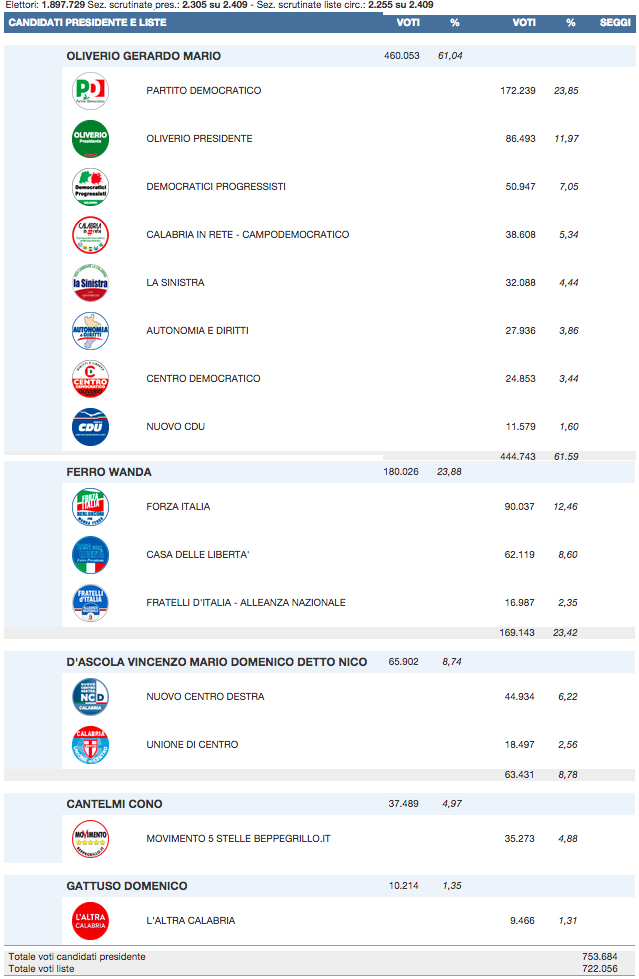The height and width of the screenshot is (979, 639).
Task: Click the Democratici Progressisti logo
Action: coord(90,187)
